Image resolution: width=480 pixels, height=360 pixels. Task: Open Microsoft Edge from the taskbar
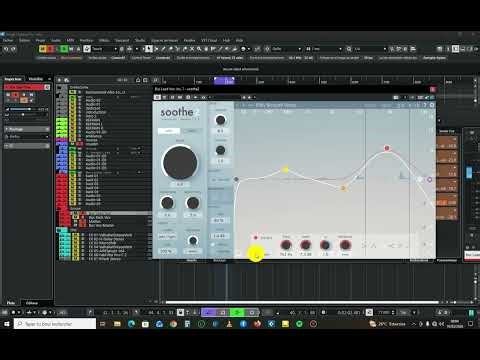tap(131, 324)
